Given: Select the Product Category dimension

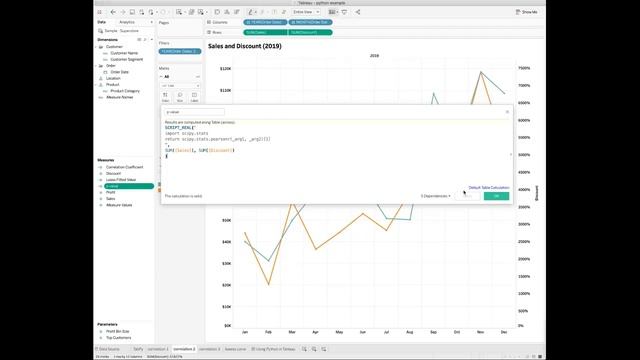Looking at the screenshot, I should (125, 91).
